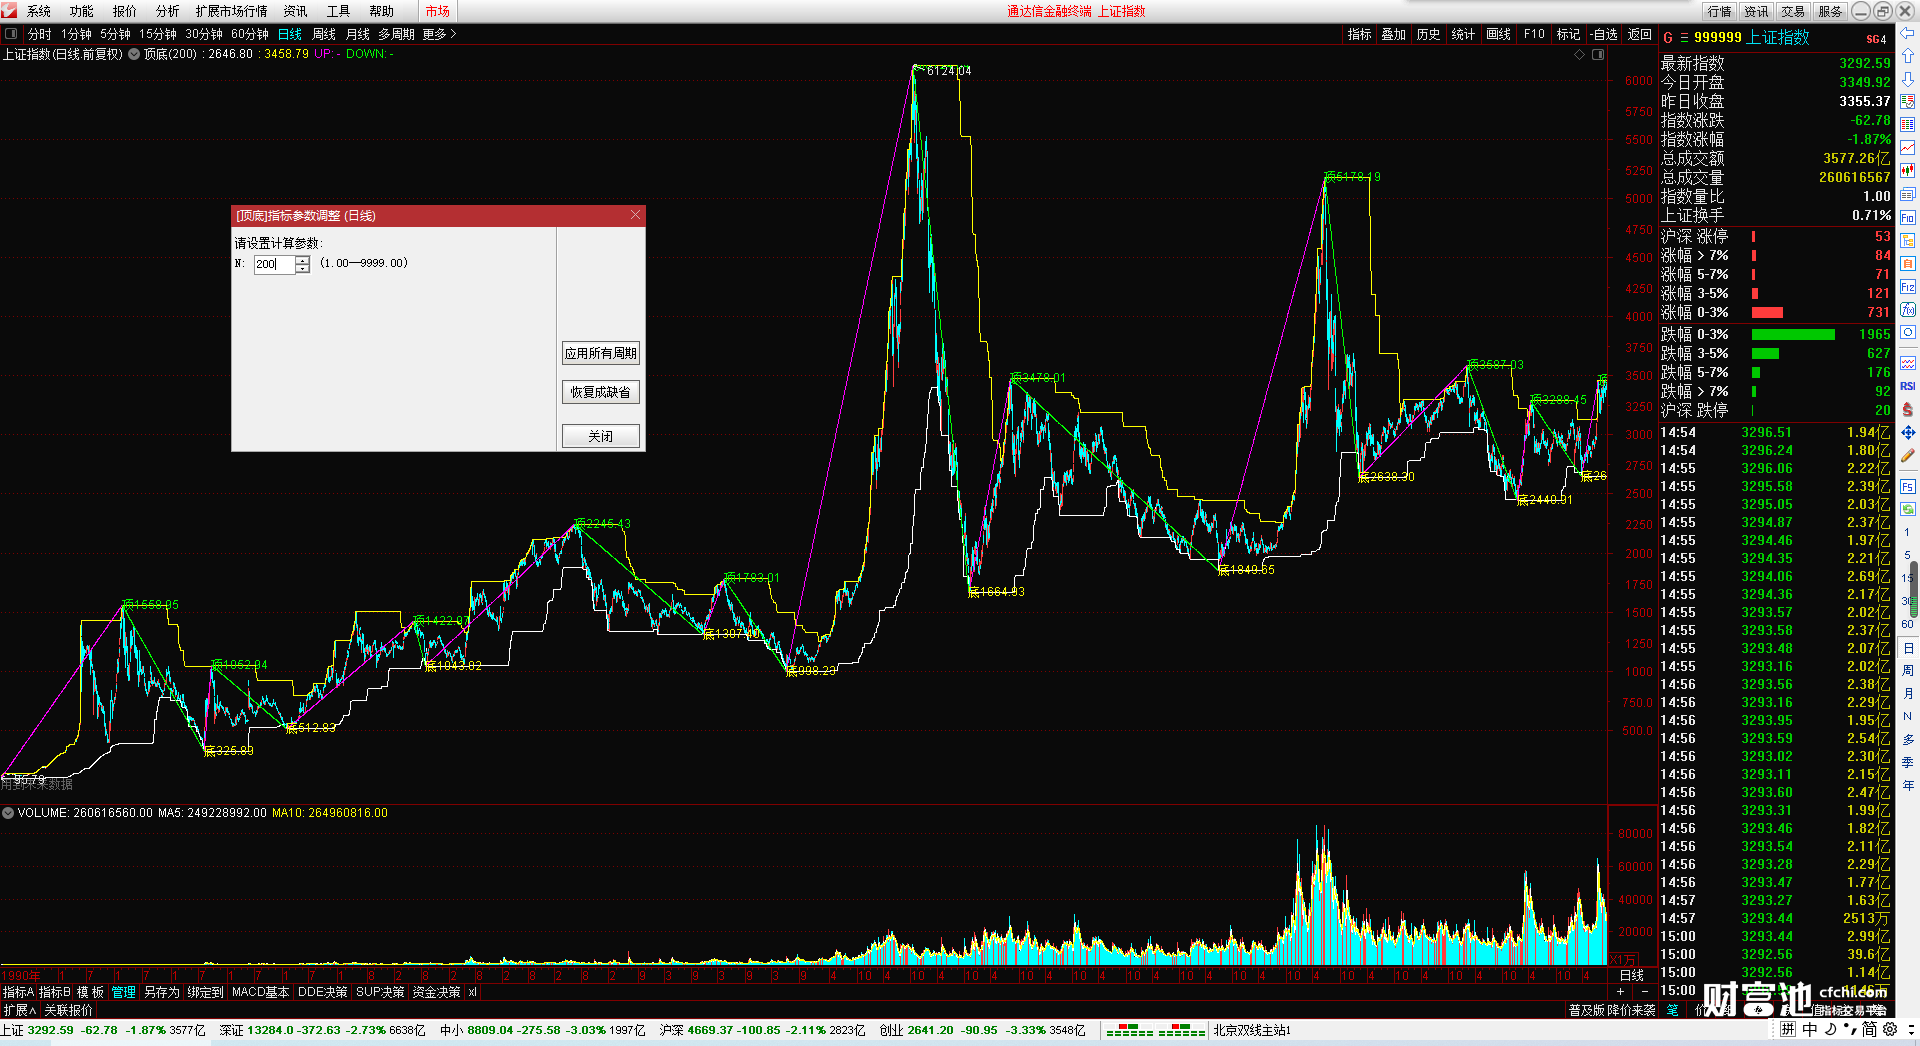Click the F12 sidebar icon

[x=1908, y=287]
